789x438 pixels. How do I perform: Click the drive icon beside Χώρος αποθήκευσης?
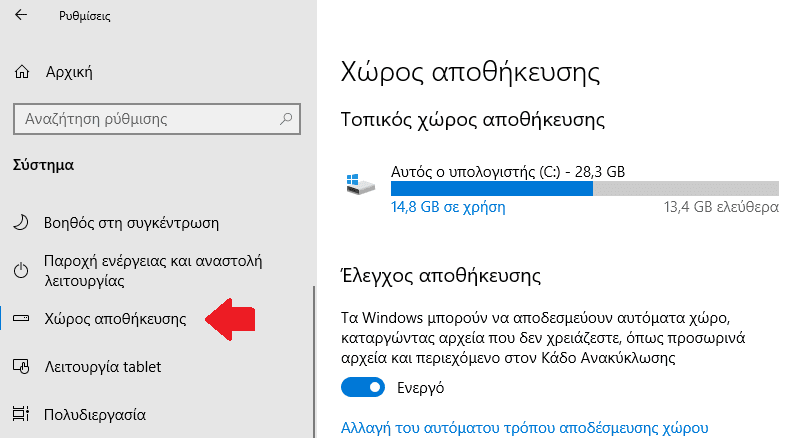[21, 318]
